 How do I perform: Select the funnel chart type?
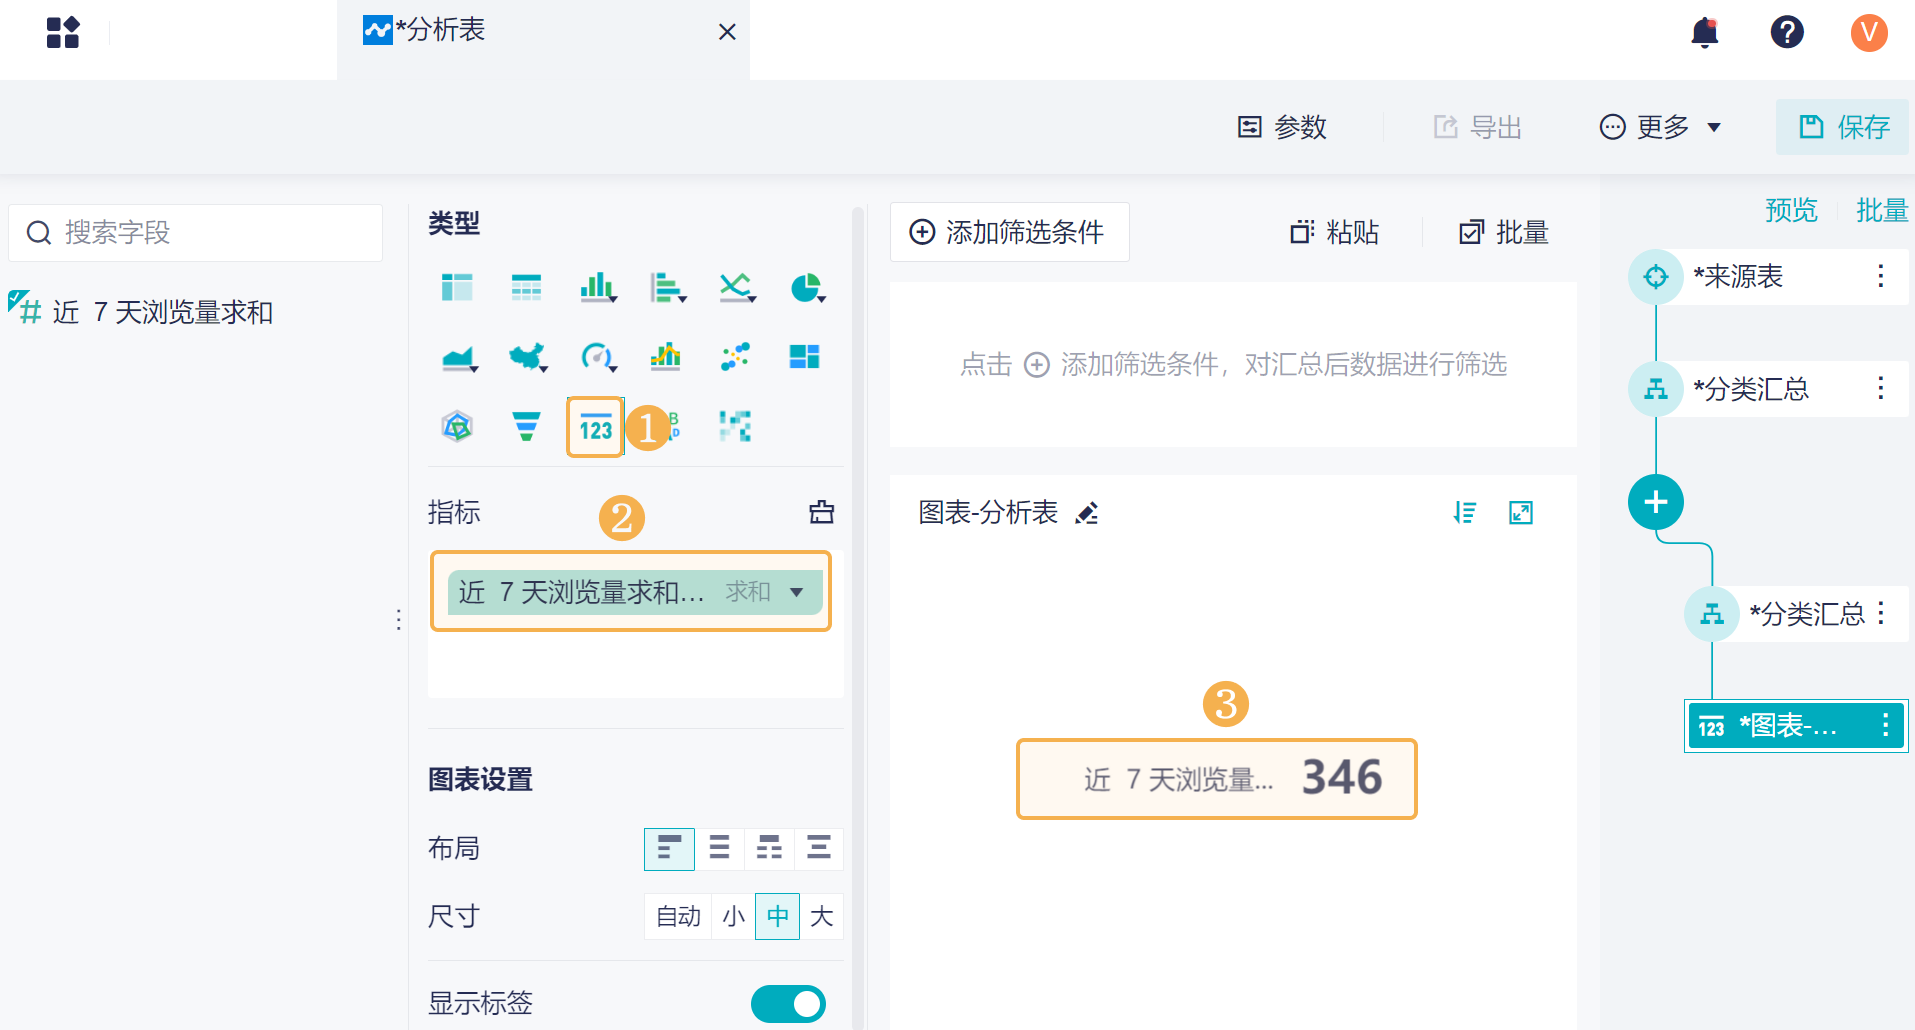point(526,427)
